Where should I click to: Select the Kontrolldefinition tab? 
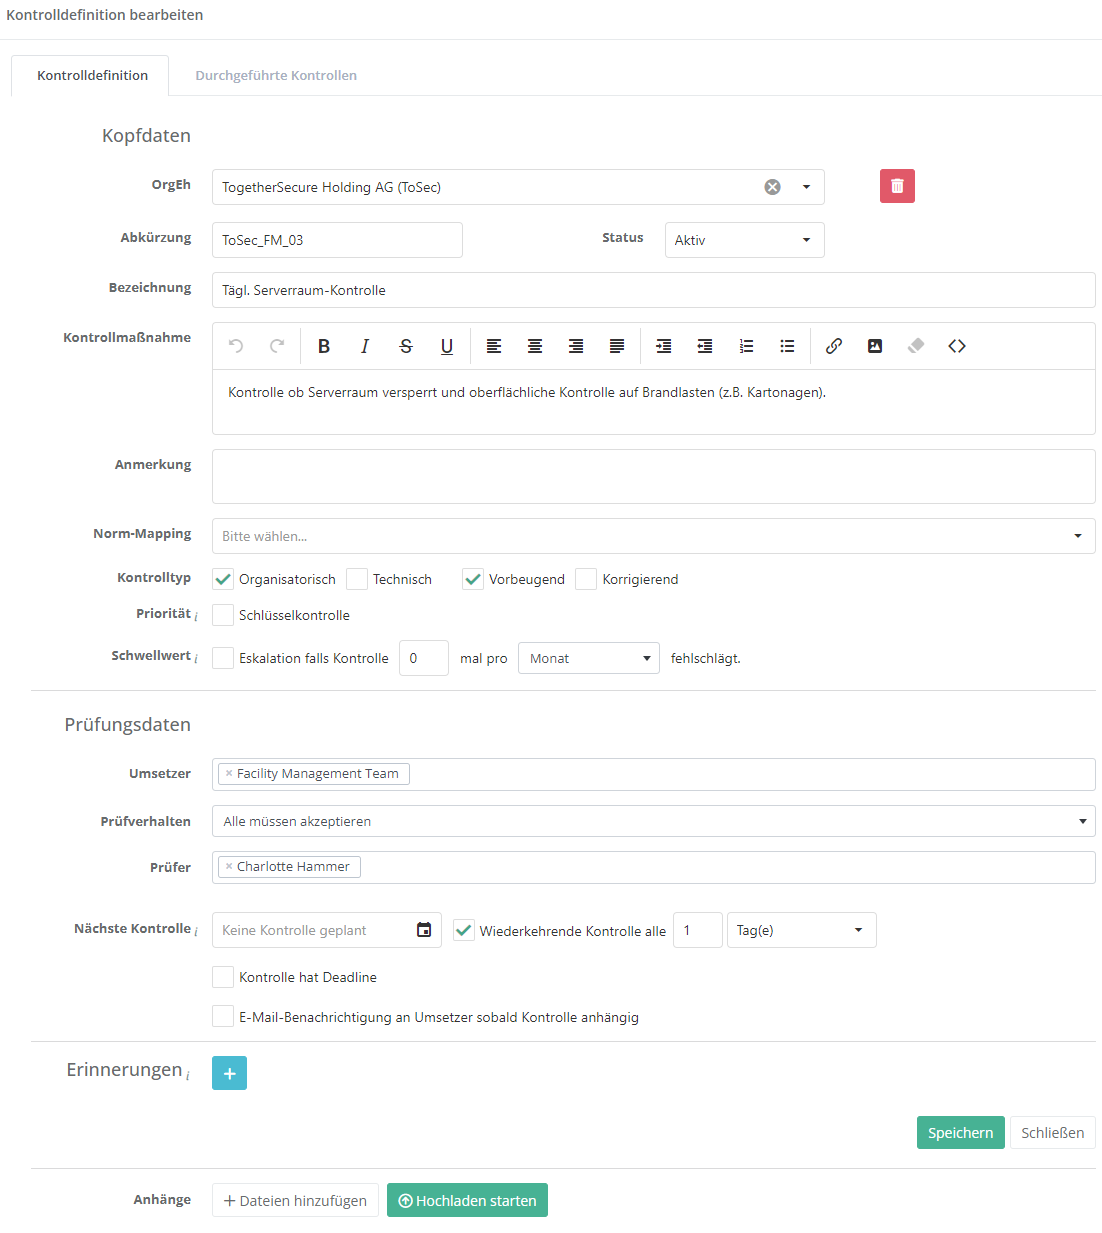click(92, 75)
